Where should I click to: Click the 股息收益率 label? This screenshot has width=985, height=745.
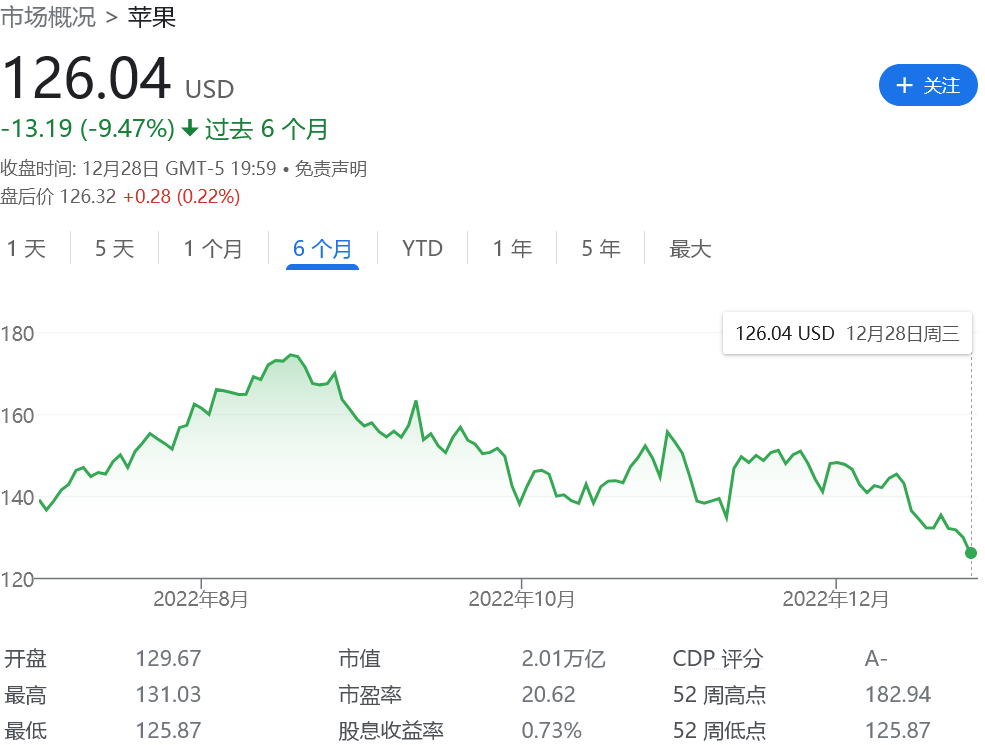tap(391, 730)
